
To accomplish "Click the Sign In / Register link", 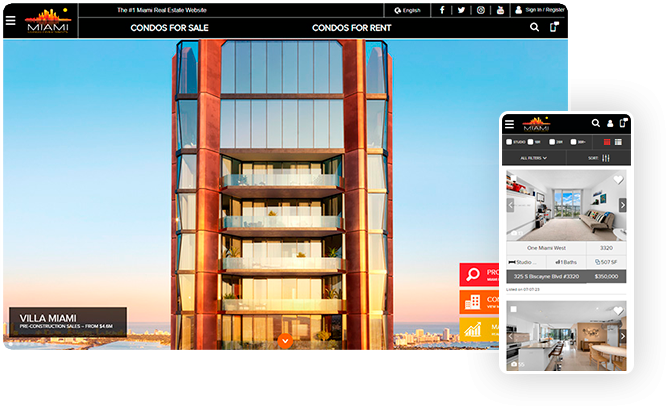I will pos(540,10).
